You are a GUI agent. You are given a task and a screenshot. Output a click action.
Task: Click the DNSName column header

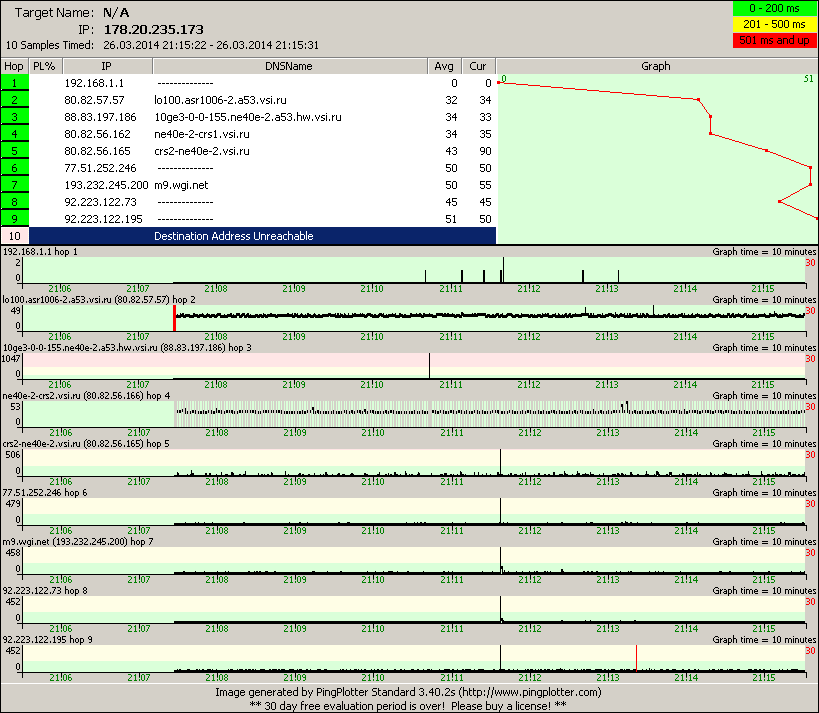click(289, 66)
